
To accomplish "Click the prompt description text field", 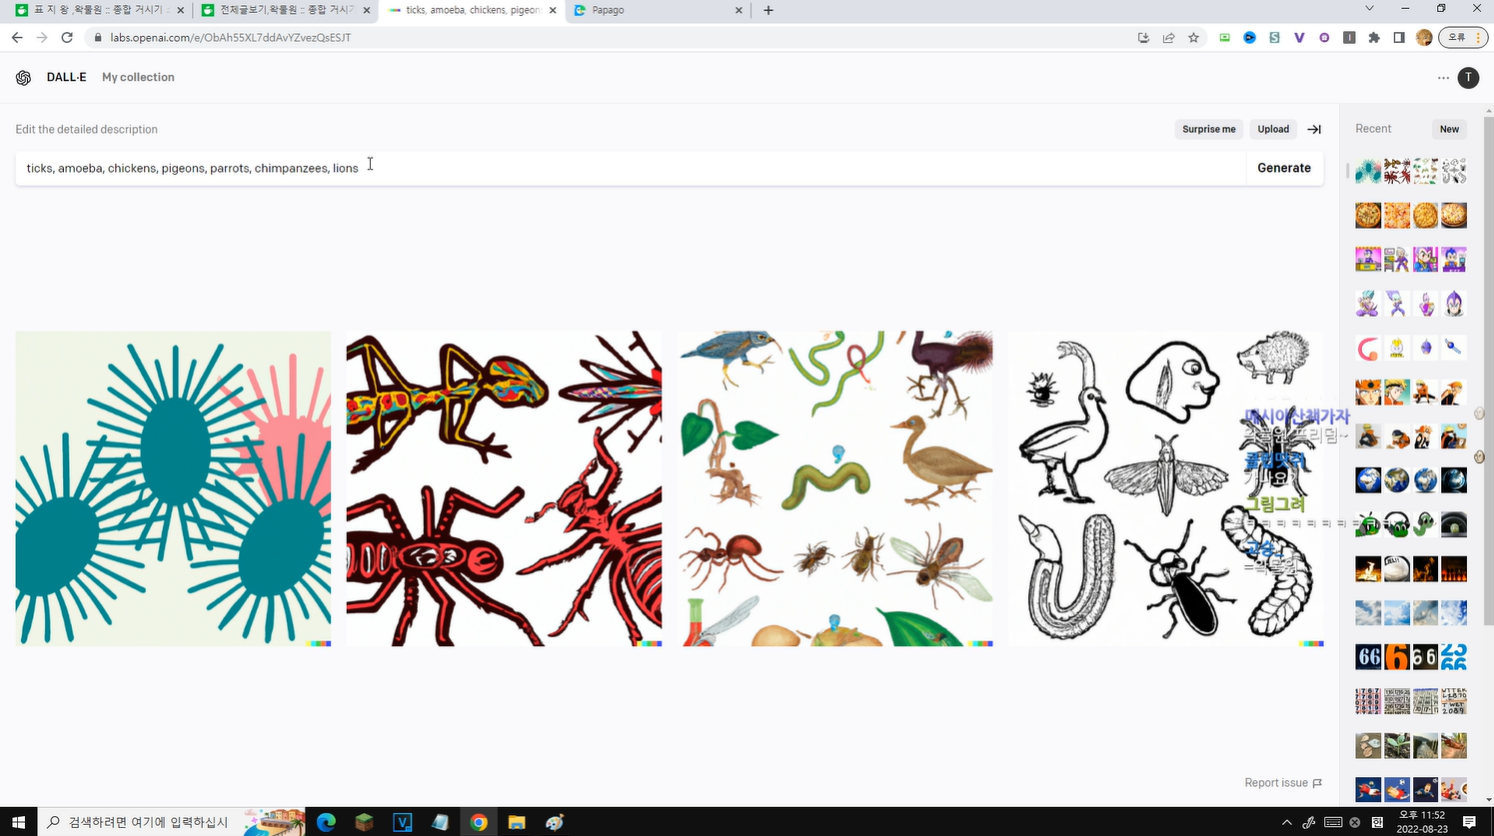I will click(x=630, y=168).
